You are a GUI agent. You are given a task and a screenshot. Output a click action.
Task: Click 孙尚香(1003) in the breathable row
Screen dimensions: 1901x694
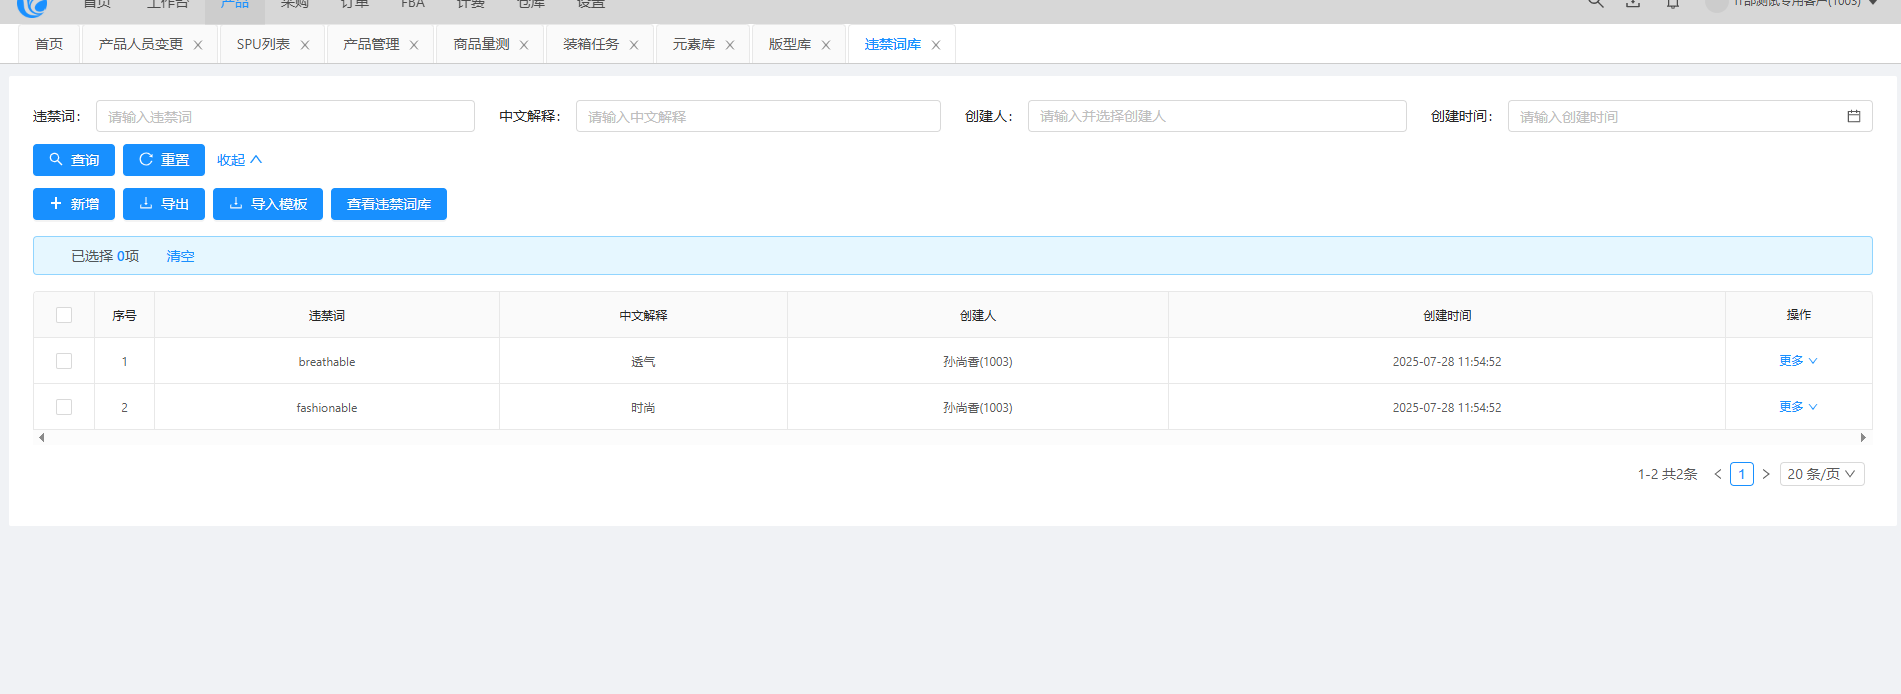tap(978, 362)
